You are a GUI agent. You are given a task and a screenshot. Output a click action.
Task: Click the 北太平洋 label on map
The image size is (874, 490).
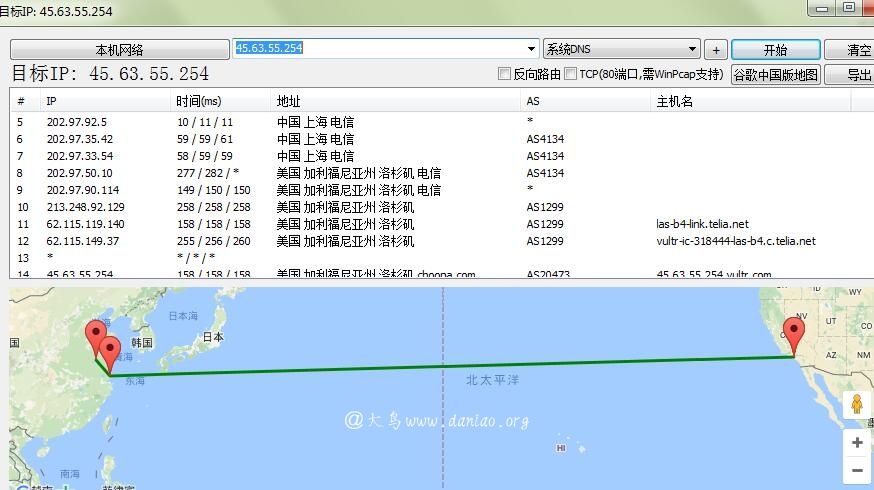pyautogui.click(x=493, y=380)
